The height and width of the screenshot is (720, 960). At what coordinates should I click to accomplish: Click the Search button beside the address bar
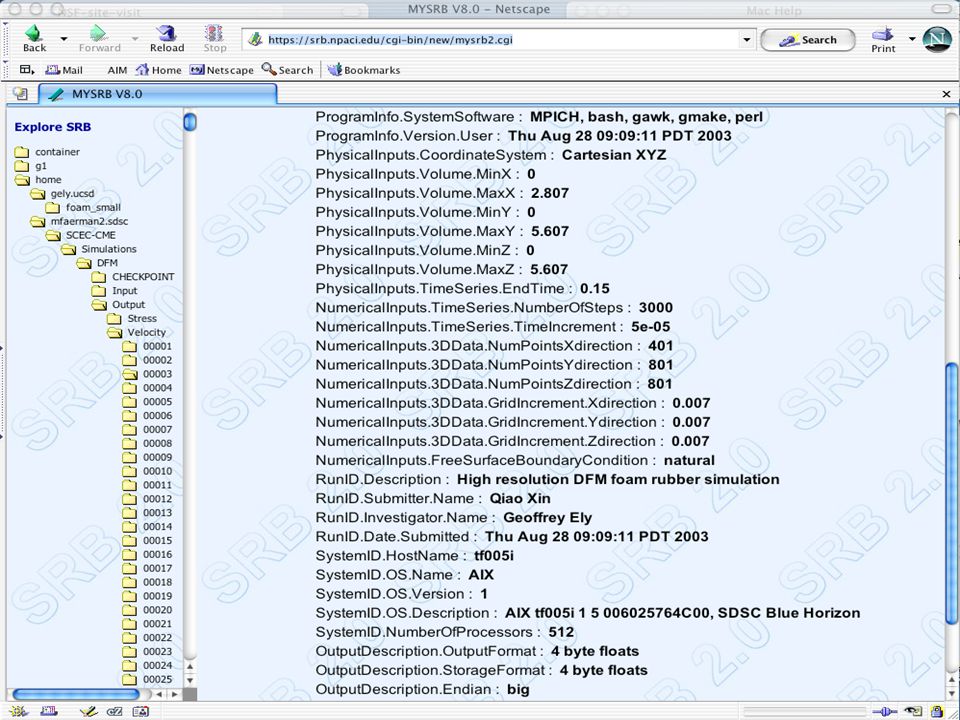click(808, 40)
